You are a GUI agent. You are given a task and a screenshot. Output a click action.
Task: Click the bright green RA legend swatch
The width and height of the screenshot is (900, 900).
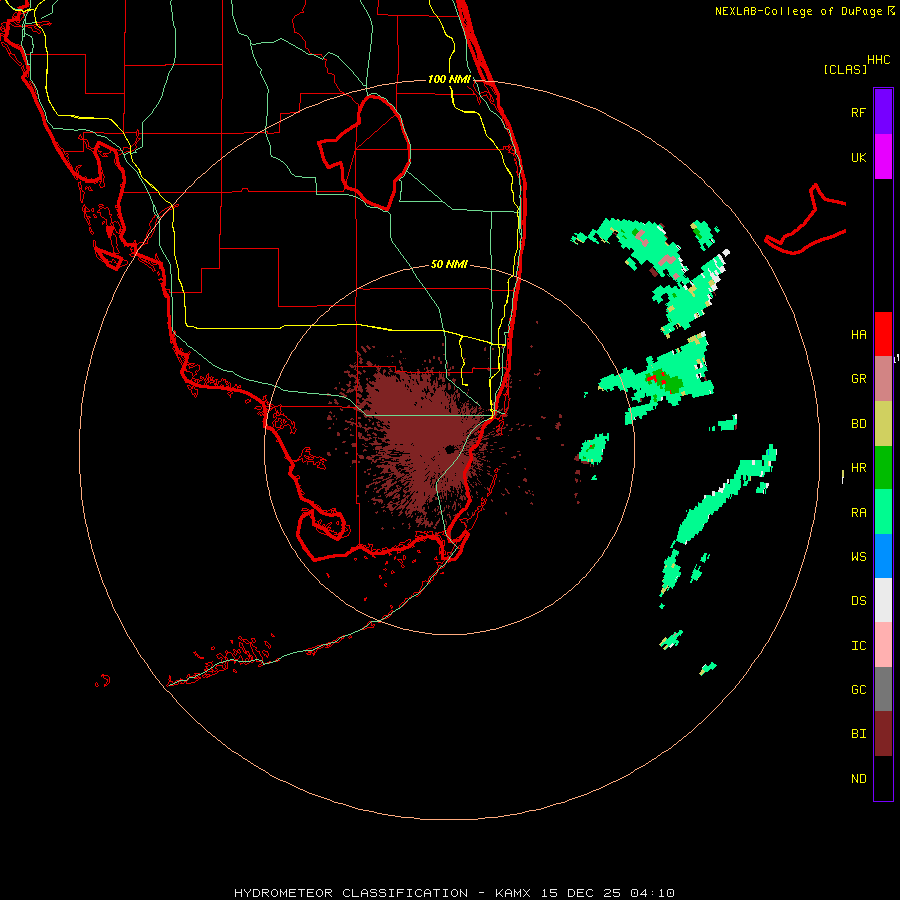click(883, 512)
